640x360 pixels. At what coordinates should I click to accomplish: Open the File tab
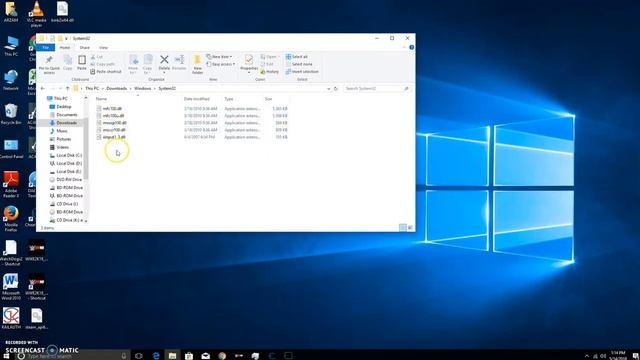pos(46,48)
